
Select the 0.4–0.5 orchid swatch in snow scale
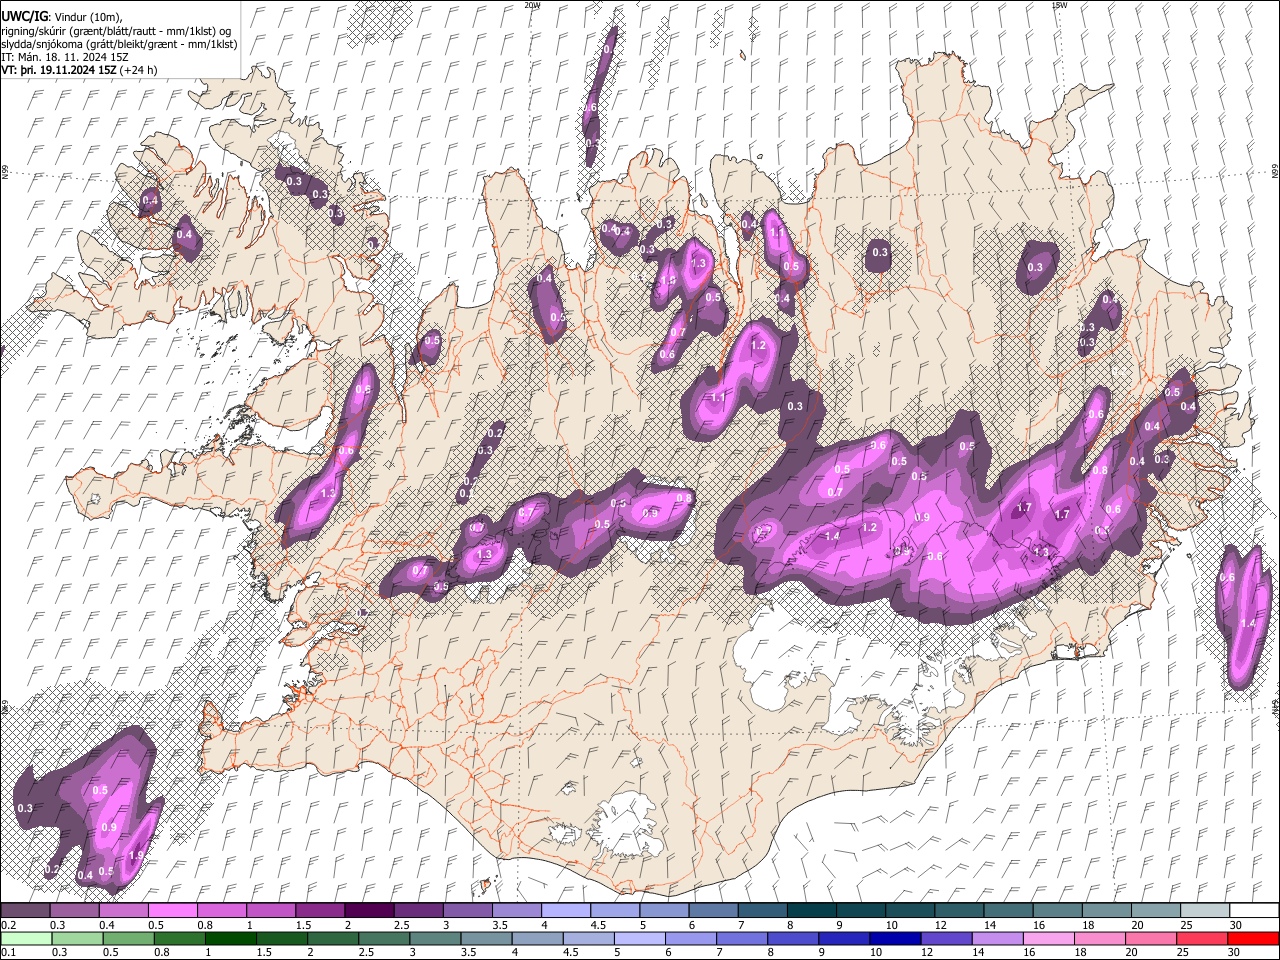[x=123, y=911]
